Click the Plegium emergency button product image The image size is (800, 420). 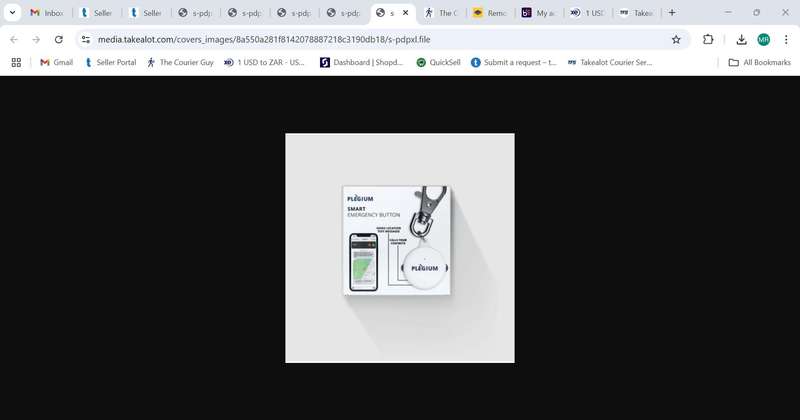click(x=400, y=248)
